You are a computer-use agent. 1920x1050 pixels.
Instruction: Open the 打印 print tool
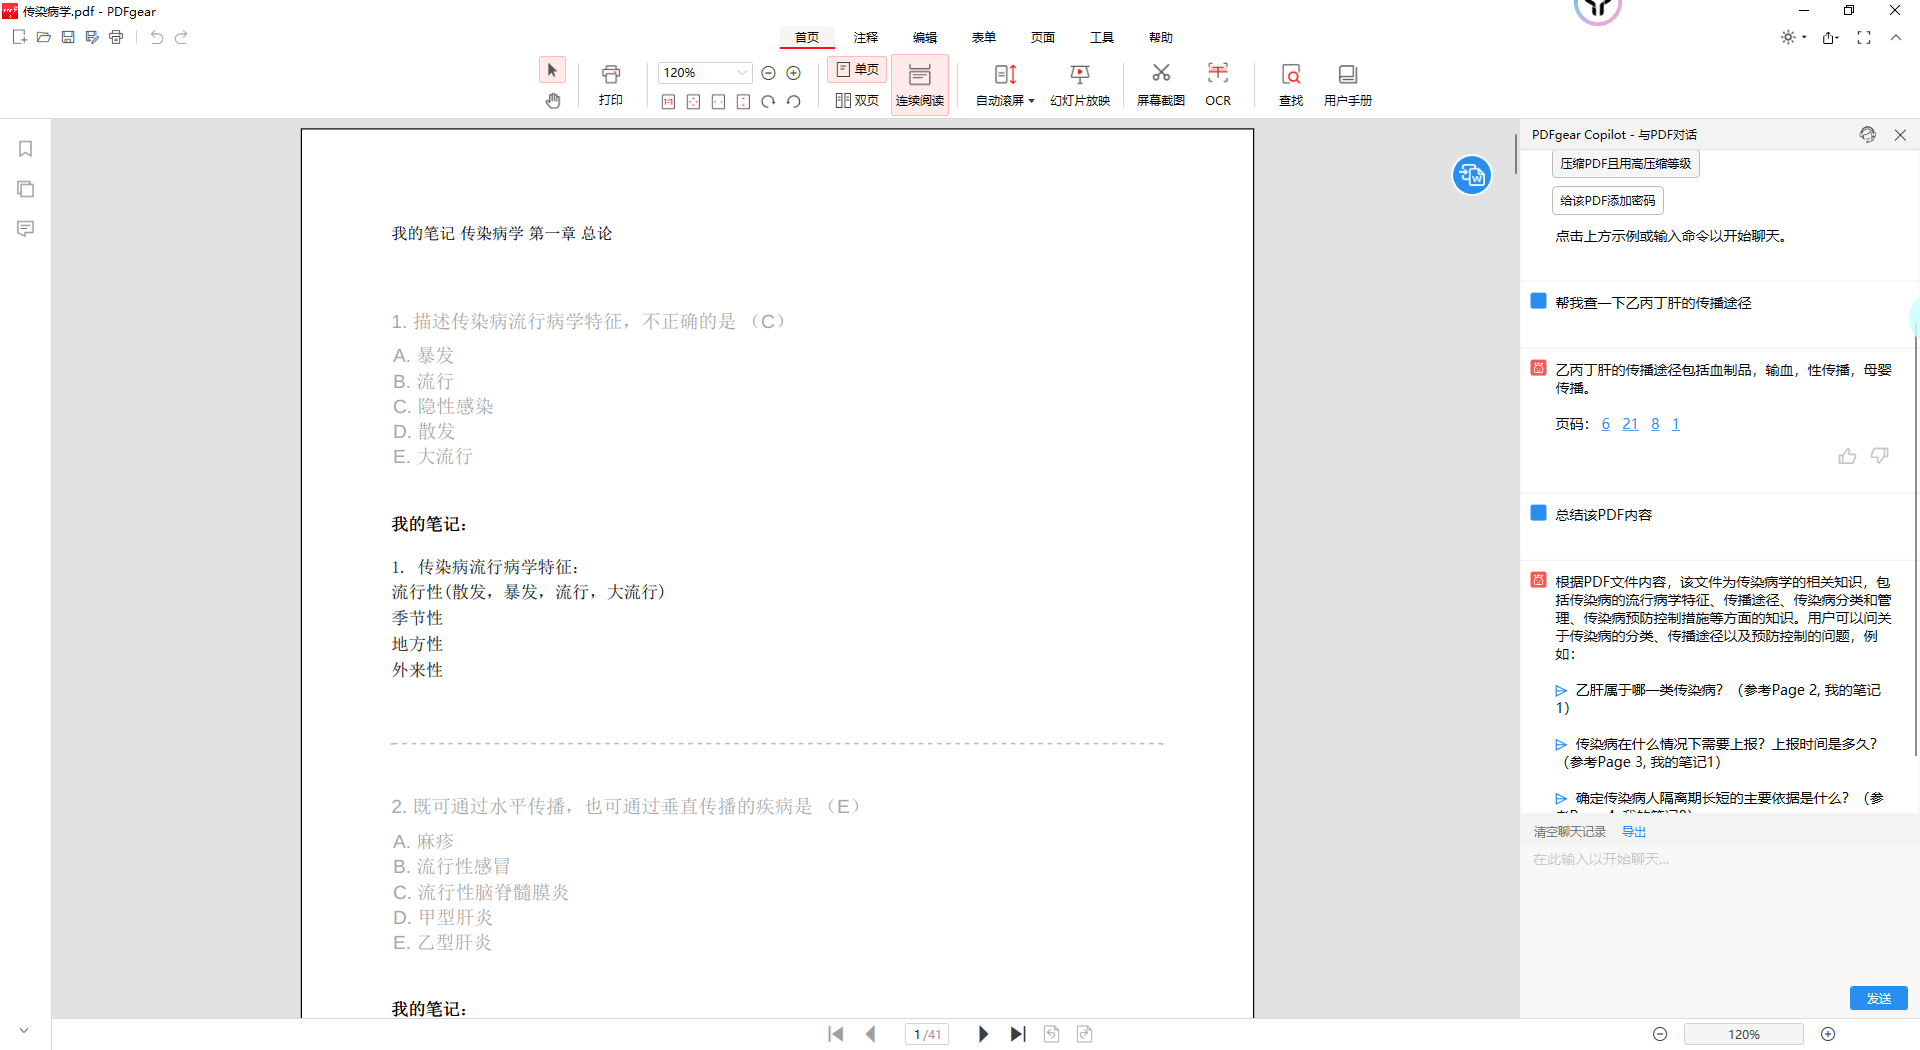(x=610, y=84)
